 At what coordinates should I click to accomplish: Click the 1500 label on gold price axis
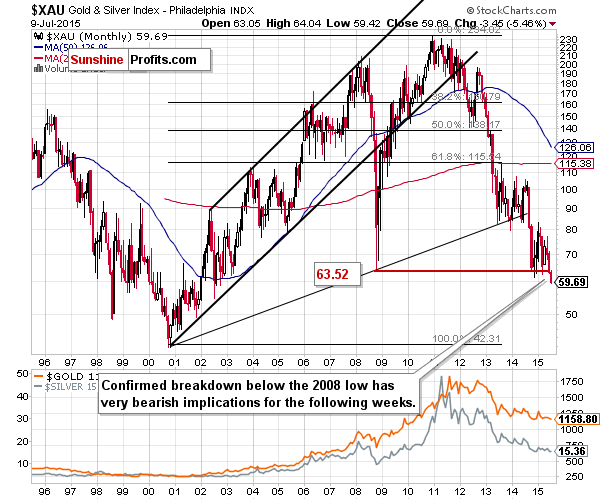(572, 398)
